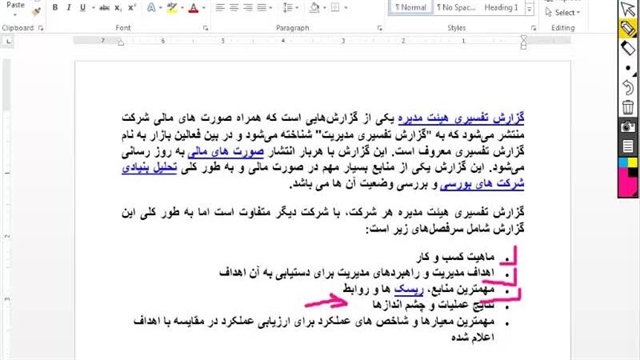Select the arrow cursor annotation tool

click(x=628, y=9)
